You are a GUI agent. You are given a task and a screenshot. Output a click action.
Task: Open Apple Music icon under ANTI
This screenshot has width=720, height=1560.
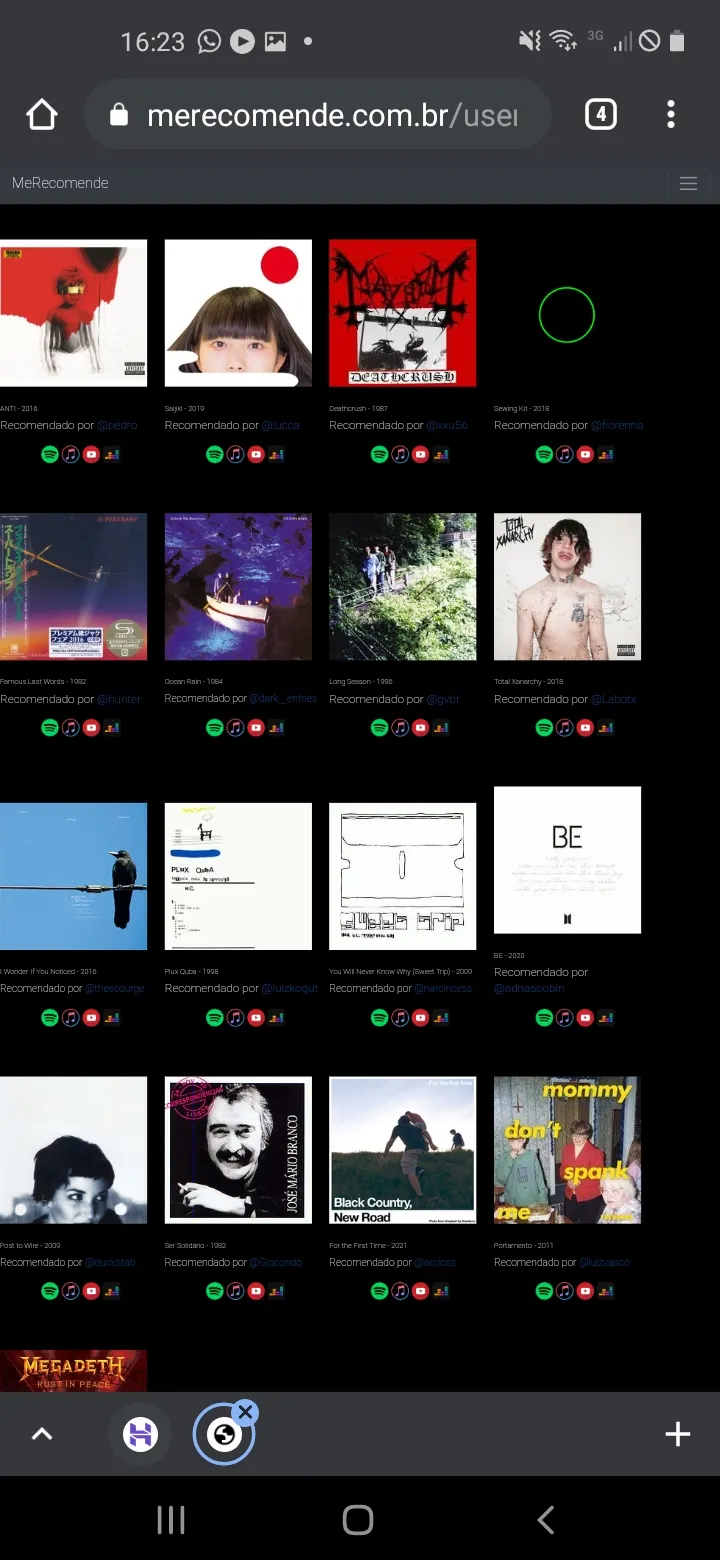pyautogui.click(x=70, y=454)
